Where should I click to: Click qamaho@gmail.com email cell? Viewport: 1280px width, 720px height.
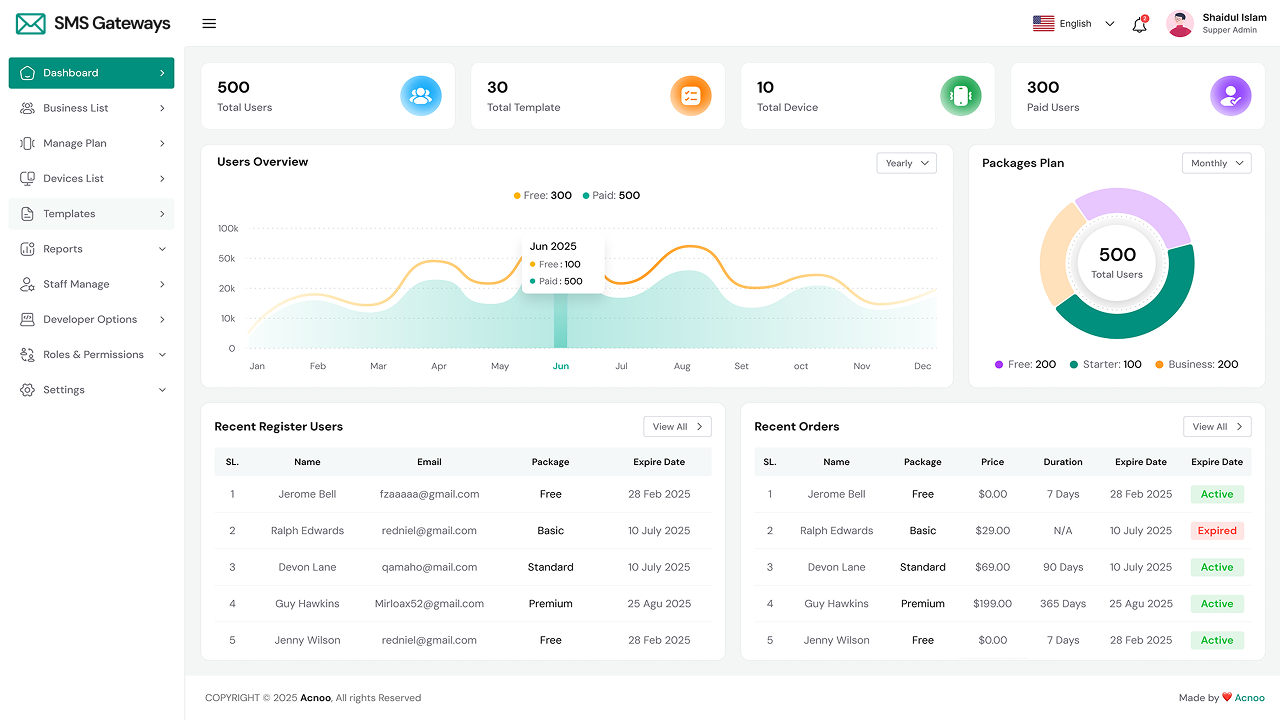430,567
